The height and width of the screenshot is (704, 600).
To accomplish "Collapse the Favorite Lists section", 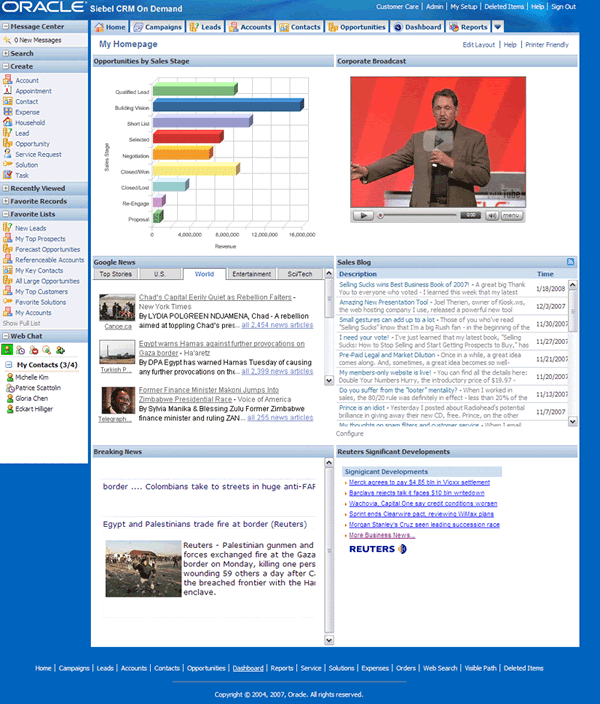I will [x=6, y=214].
